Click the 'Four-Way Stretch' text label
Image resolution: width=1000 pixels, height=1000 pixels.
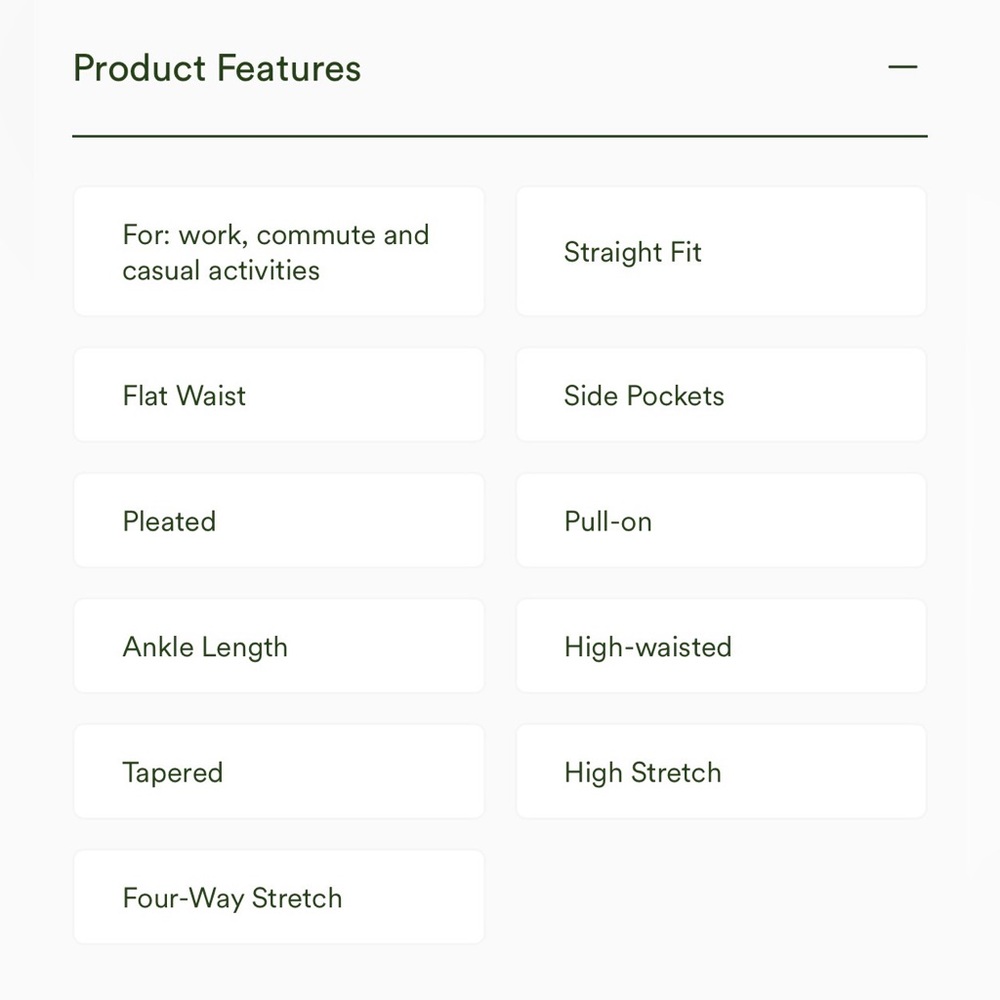pos(232,898)
